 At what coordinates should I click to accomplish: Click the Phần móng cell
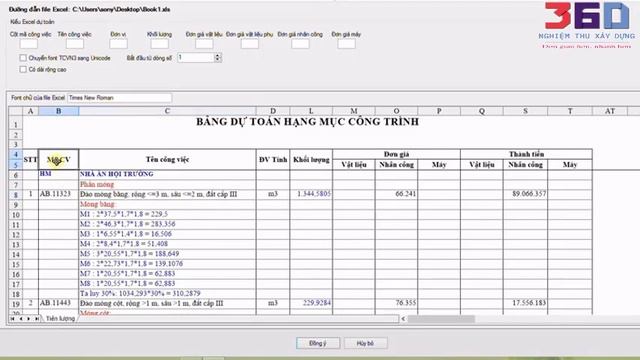(167, 184)
